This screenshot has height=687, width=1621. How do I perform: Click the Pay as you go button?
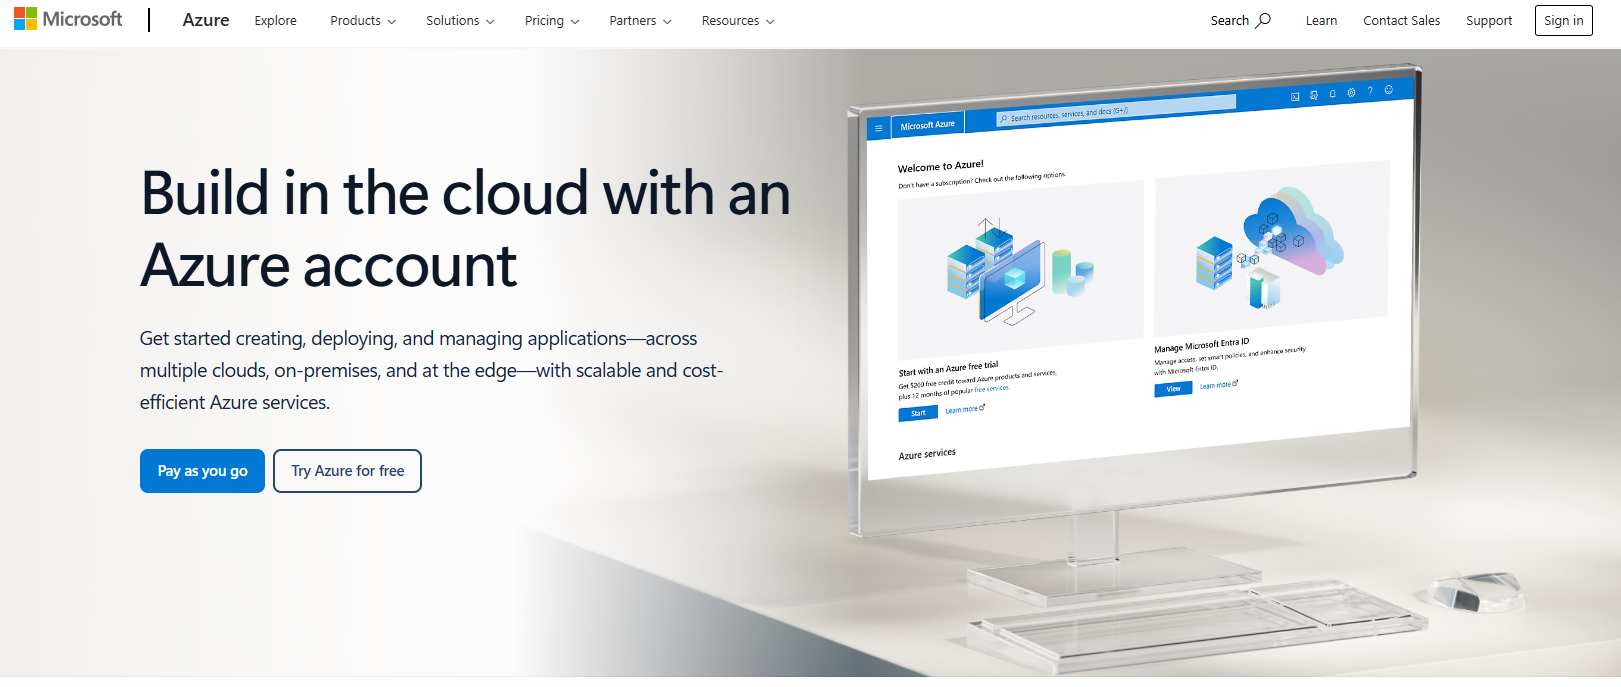pos(202,471)
